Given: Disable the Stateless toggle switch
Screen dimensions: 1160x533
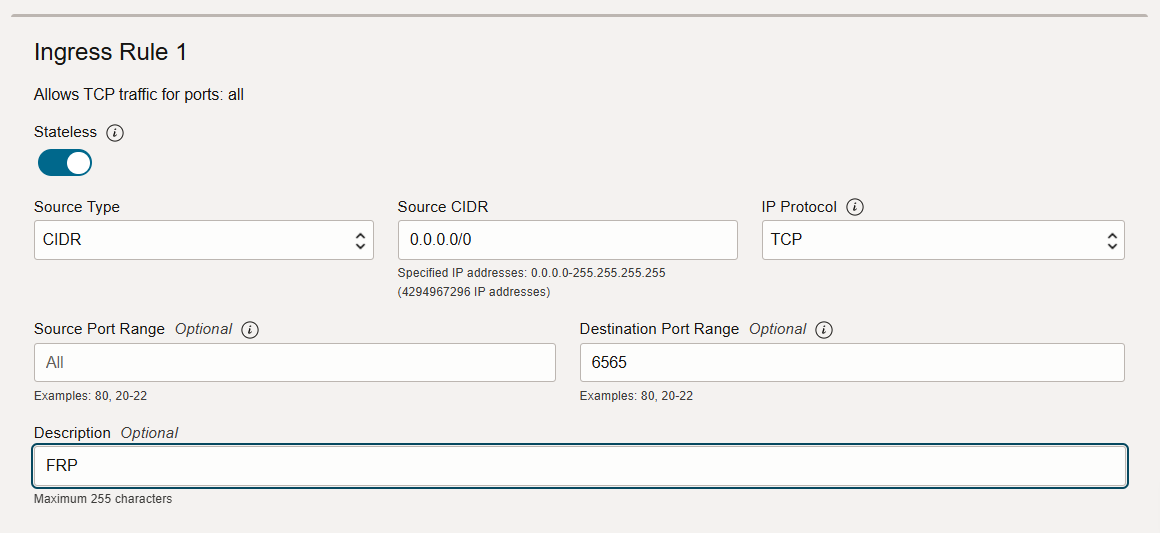Looking at the screenshot, I should pyautogui.click(x=65, y=162).
